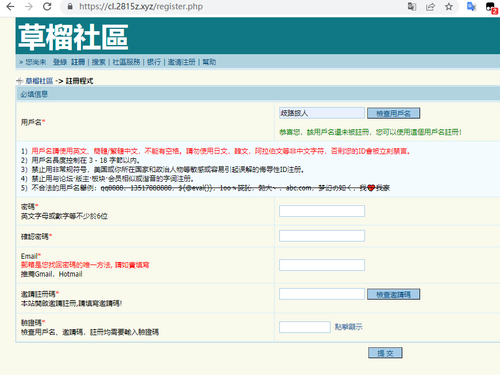Click the 檢查邀請碼 check invite code button
Image resolution: width=500 pixels, height=375 pixels.
[394, 294]
